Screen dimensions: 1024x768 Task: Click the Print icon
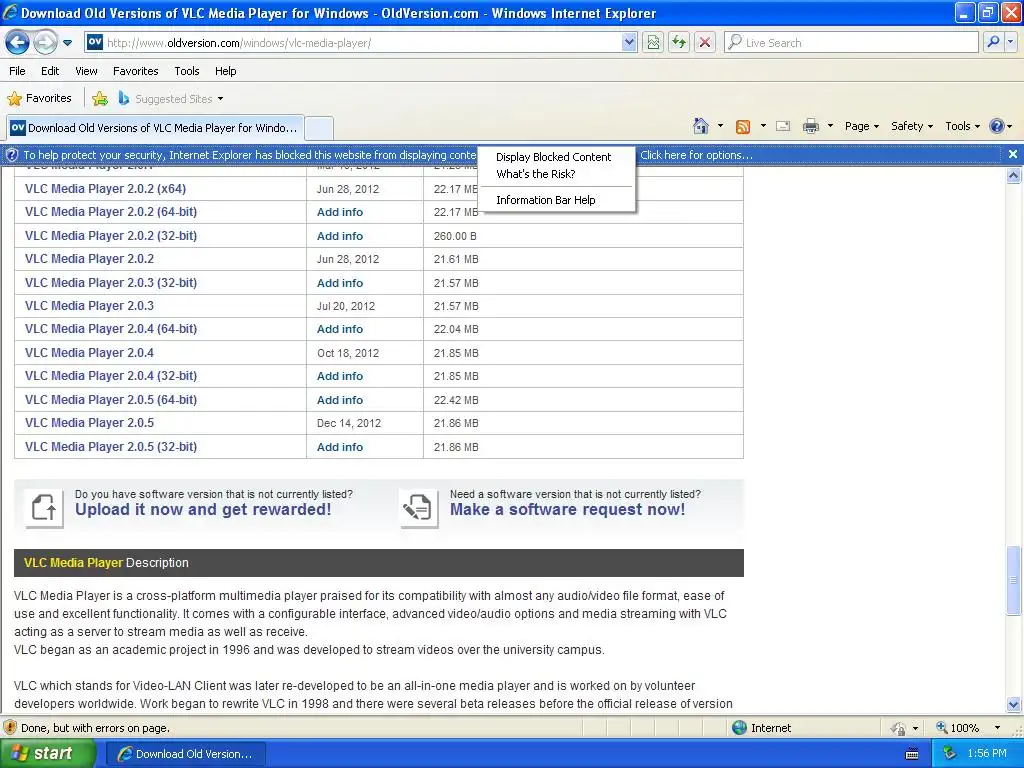pos(810,126)
